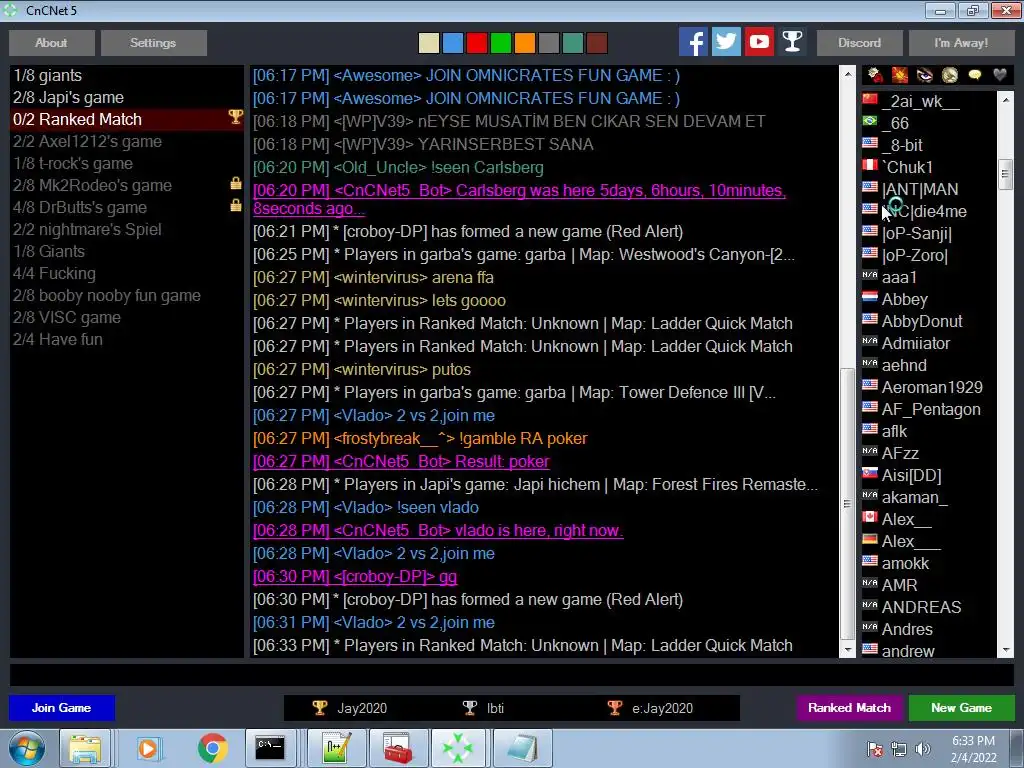Click the China flag beside _2ai_wk__
Image resolution: width=1024 pixels, height=768 pixels.
point(870,99)
